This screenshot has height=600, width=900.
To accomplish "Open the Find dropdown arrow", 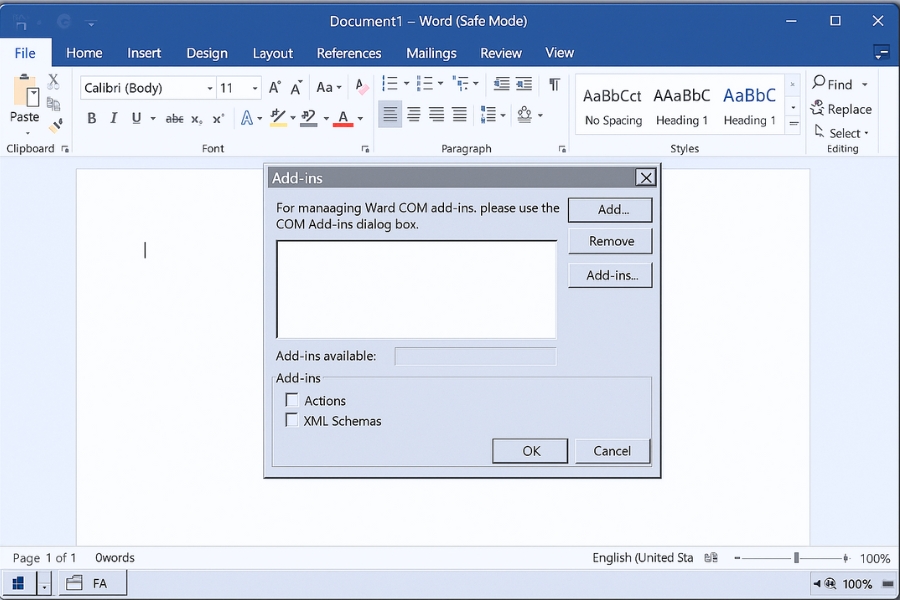I will [865, 85].
